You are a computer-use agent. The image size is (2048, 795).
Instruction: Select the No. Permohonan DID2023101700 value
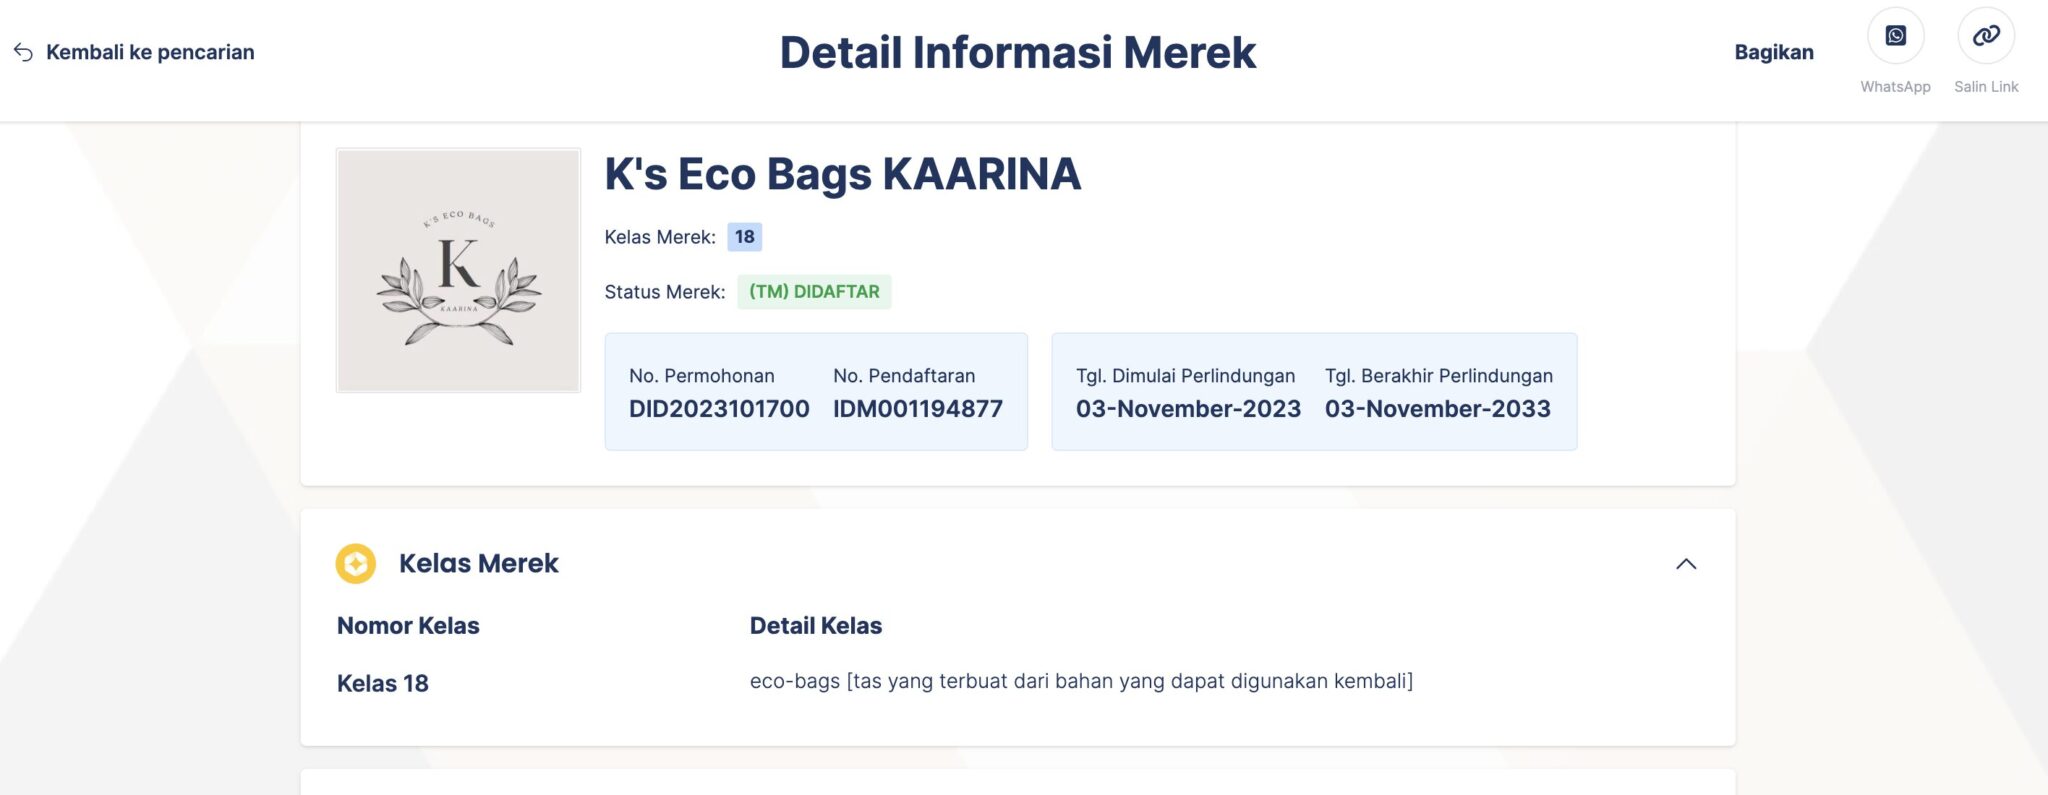coord(718,408)
